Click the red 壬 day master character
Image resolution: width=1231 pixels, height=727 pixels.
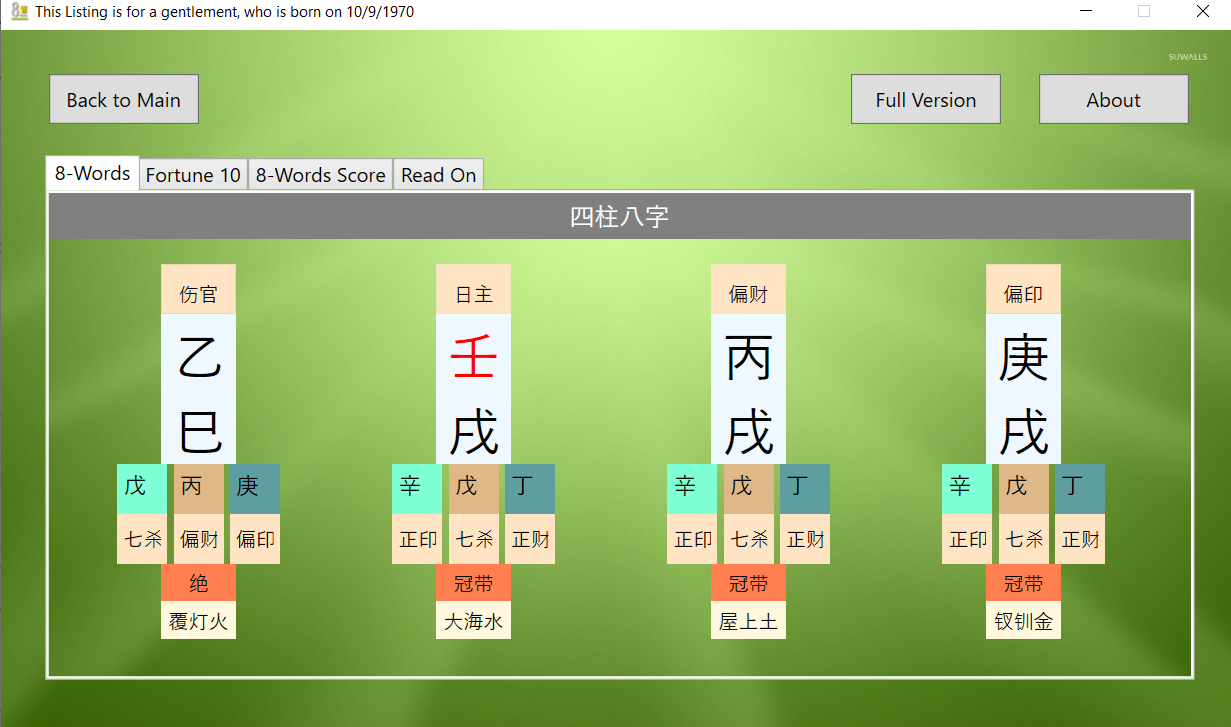coord(473,358)
